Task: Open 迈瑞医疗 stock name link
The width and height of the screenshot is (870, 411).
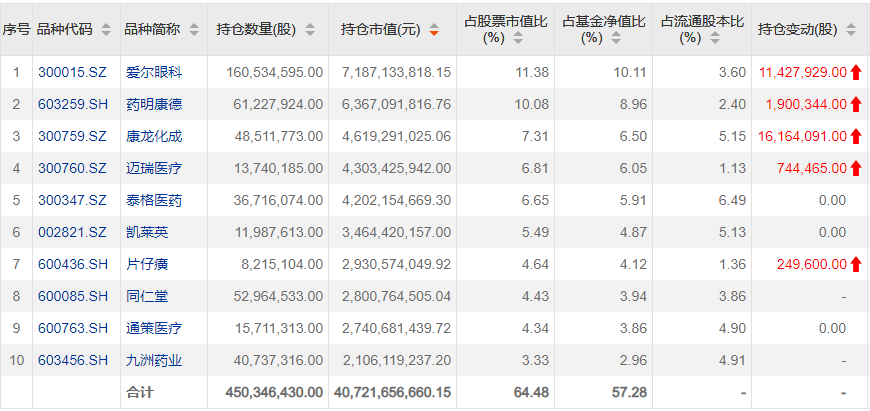Action: pos(154,168)
